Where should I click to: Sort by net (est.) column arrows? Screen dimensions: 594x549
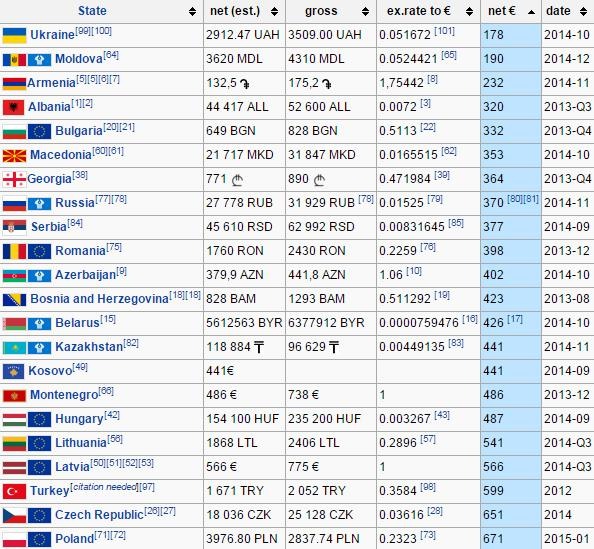tap(275, 11)
